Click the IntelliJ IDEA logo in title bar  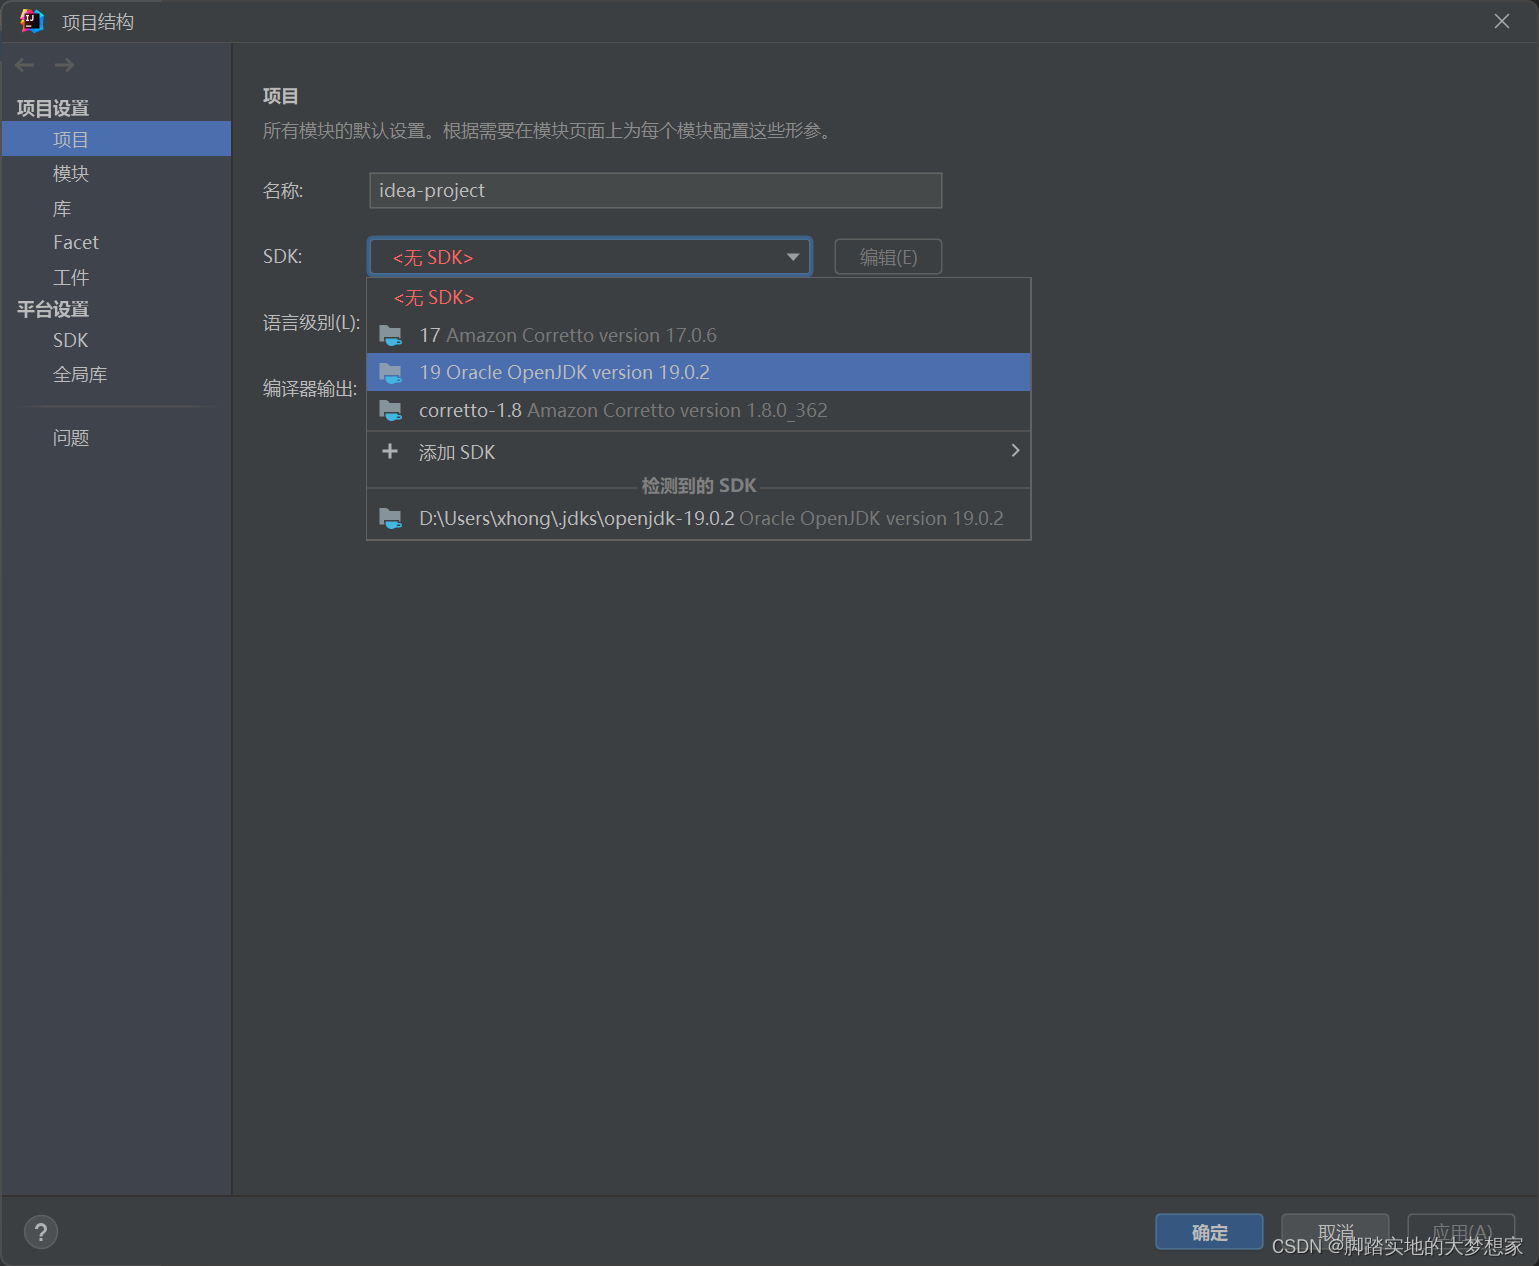31,21
